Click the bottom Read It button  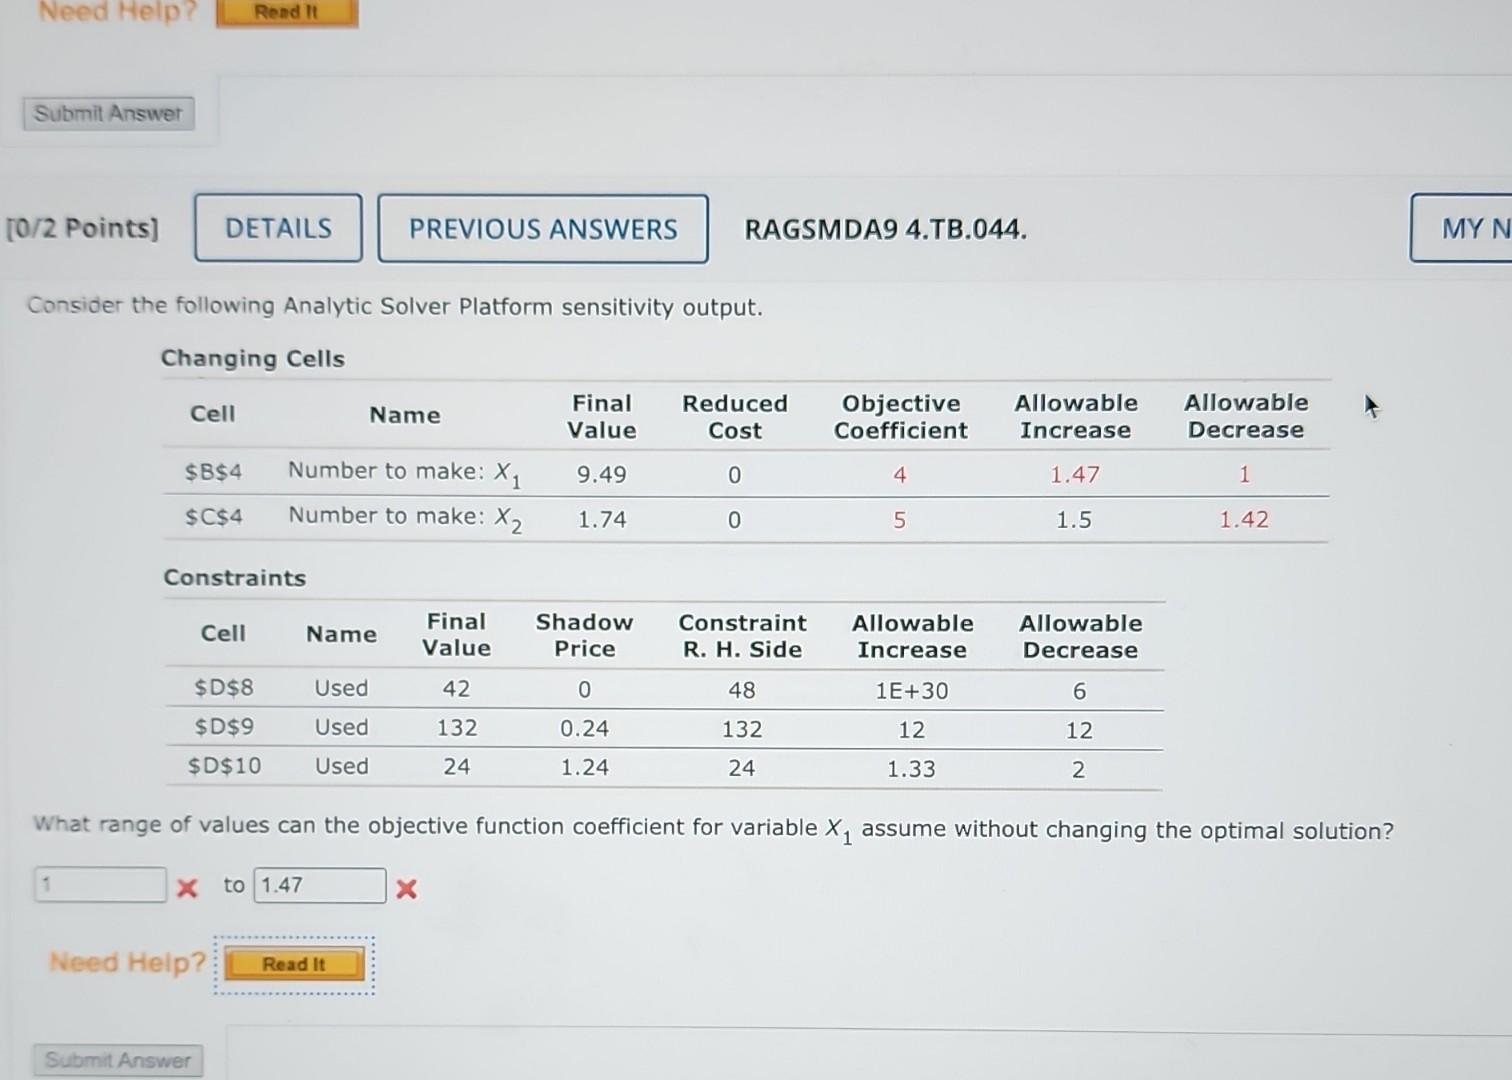point(294,963)
